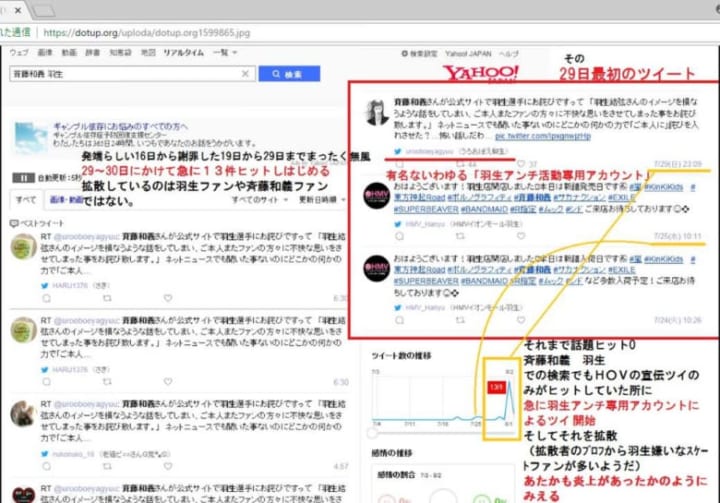This screenshot has width=720, height=503.
Task: Like the first tweet with heart icon
Action: (x=168, y=298)
